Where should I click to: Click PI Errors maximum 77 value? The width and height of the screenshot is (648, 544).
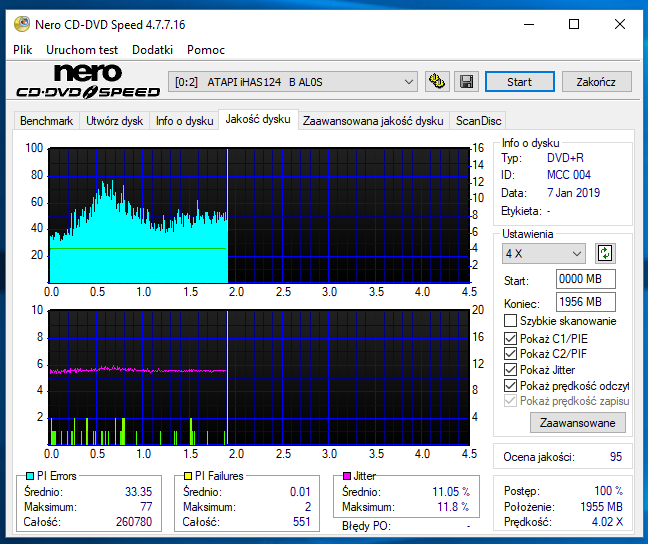point(146,506)
